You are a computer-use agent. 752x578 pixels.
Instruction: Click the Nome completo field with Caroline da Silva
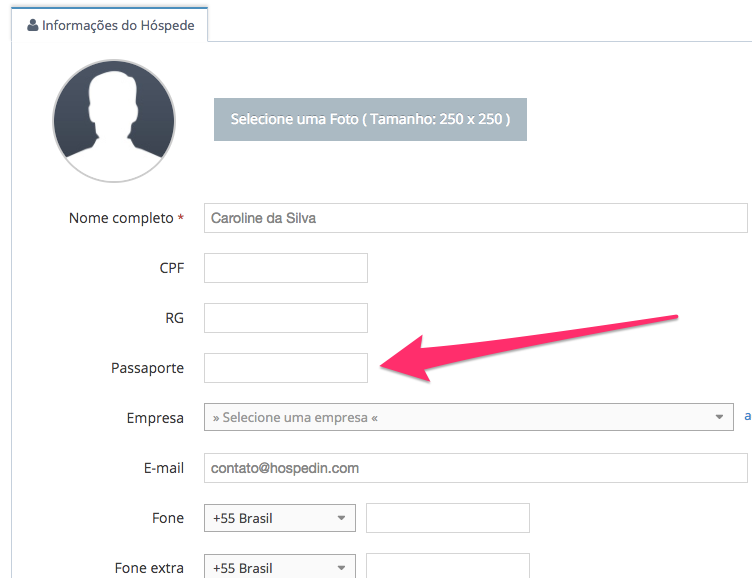click(476, 218)
